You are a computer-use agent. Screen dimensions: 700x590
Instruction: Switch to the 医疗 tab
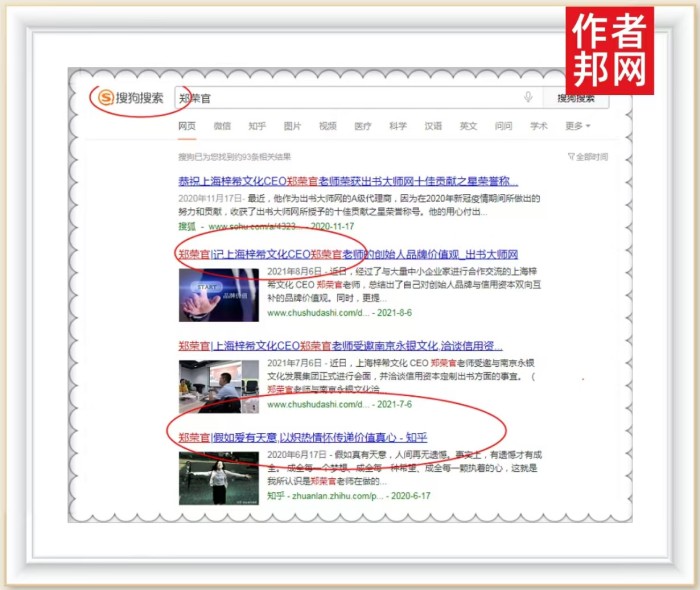click(x=362, y=126)
